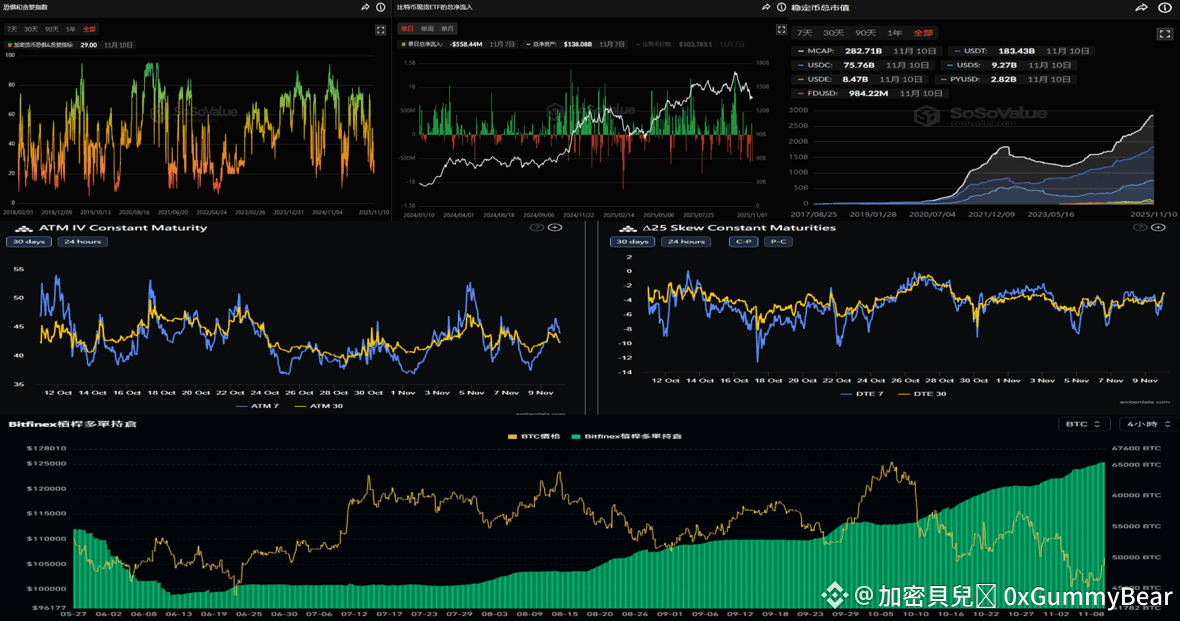Click 24 hours button on ATM IV chart

(x=82, y=242)
